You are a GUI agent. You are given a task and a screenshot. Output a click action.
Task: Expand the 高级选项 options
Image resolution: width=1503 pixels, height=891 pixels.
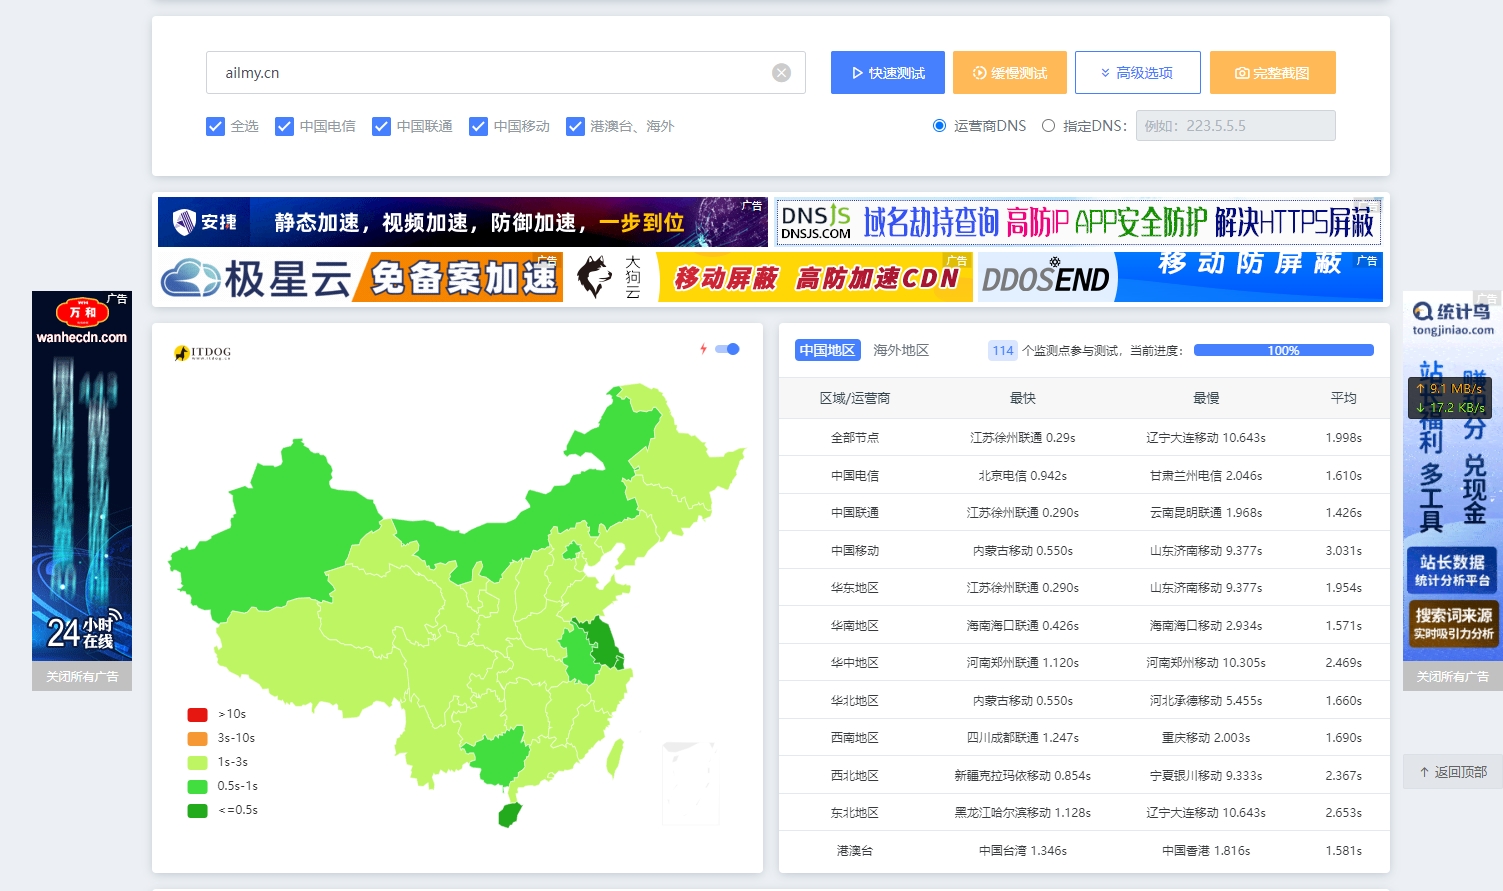pos(1137,73)
